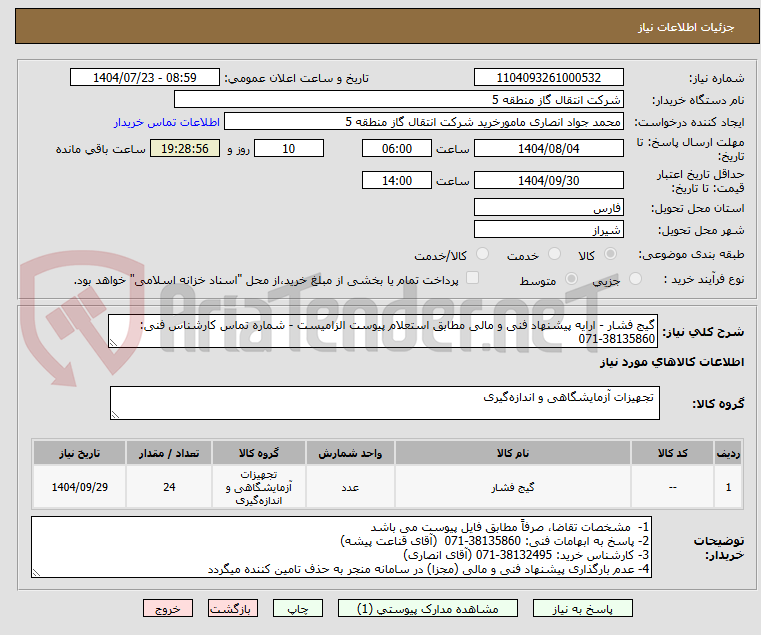This screenshot has height=635, width=761.
Task: Click the quantity cell showing 24
Action: (169, 487)
